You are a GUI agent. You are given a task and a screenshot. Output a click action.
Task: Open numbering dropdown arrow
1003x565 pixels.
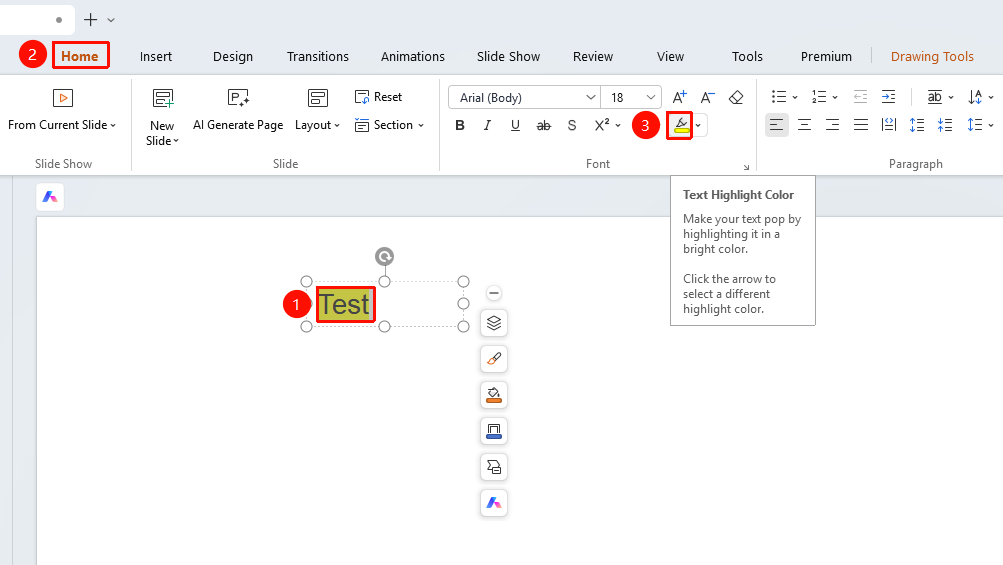pos(835,98)
